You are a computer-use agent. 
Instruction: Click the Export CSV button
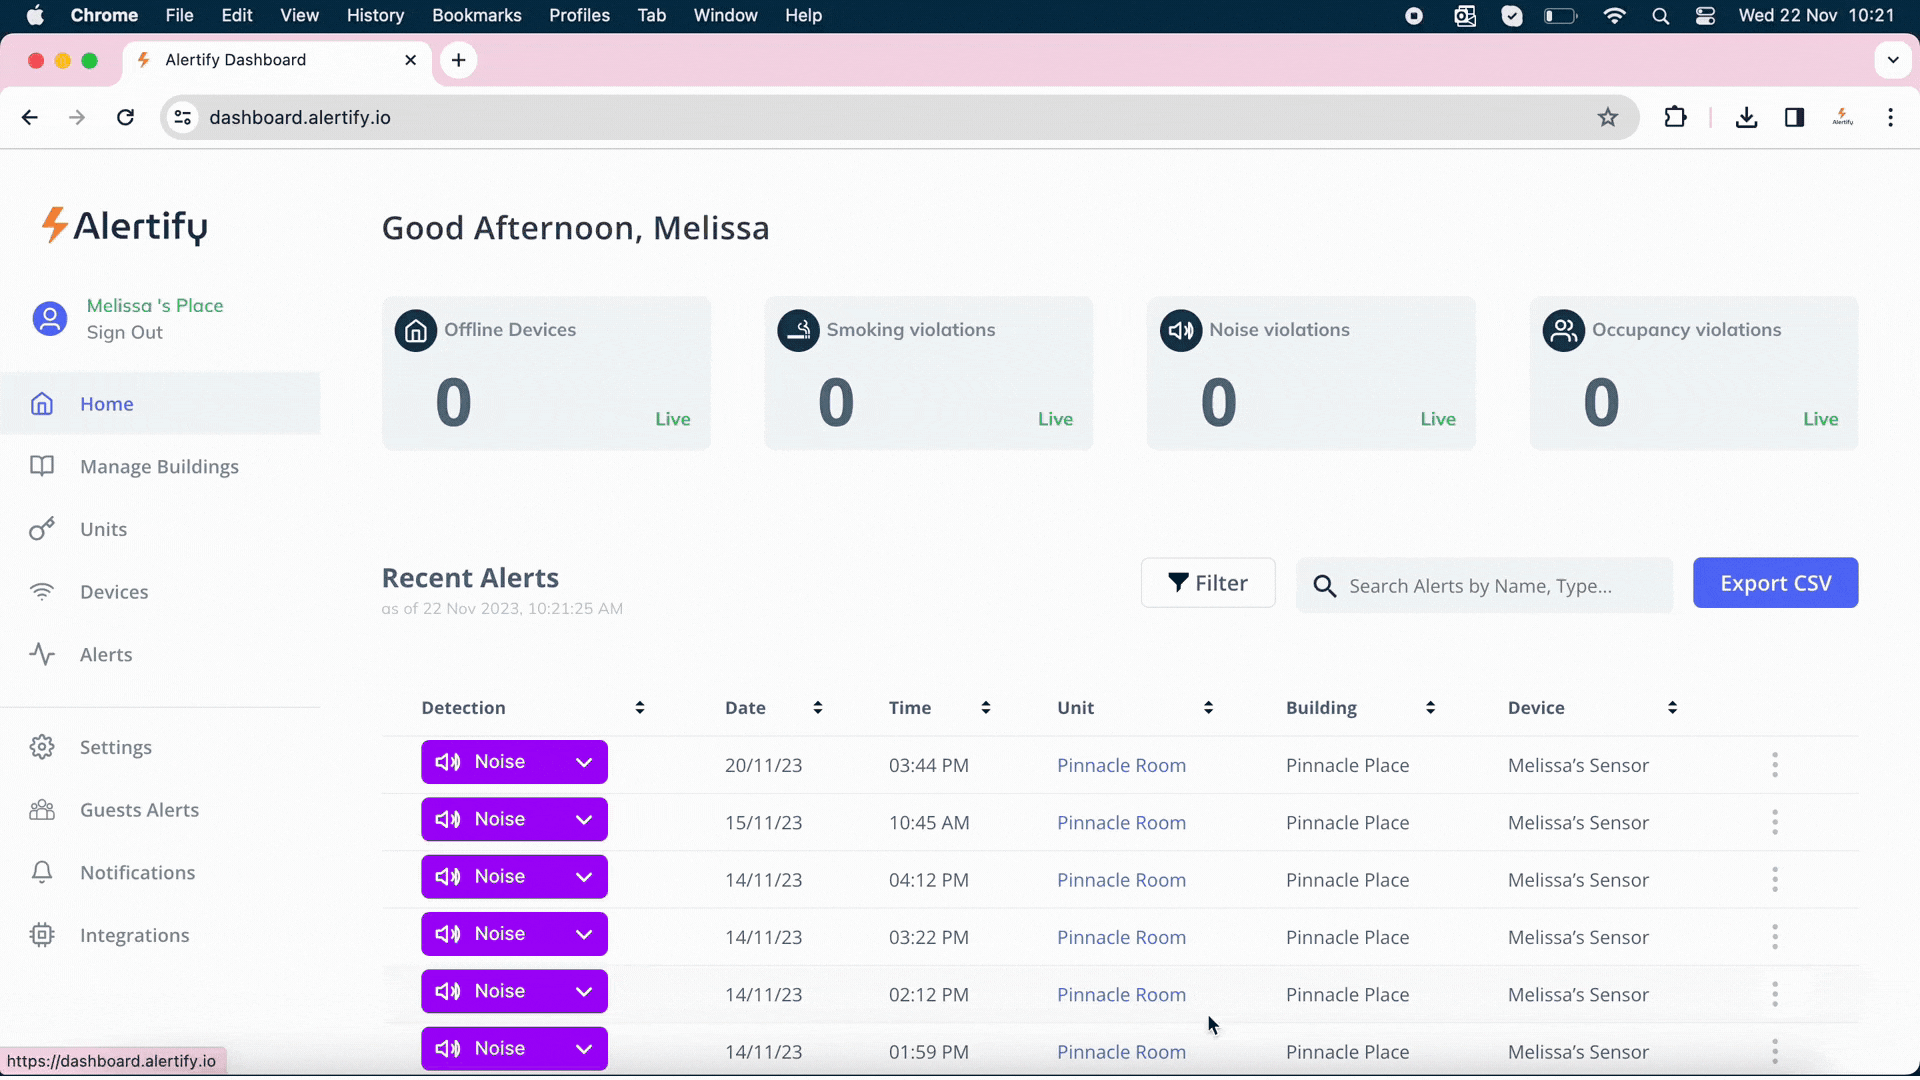point(1775,583)
